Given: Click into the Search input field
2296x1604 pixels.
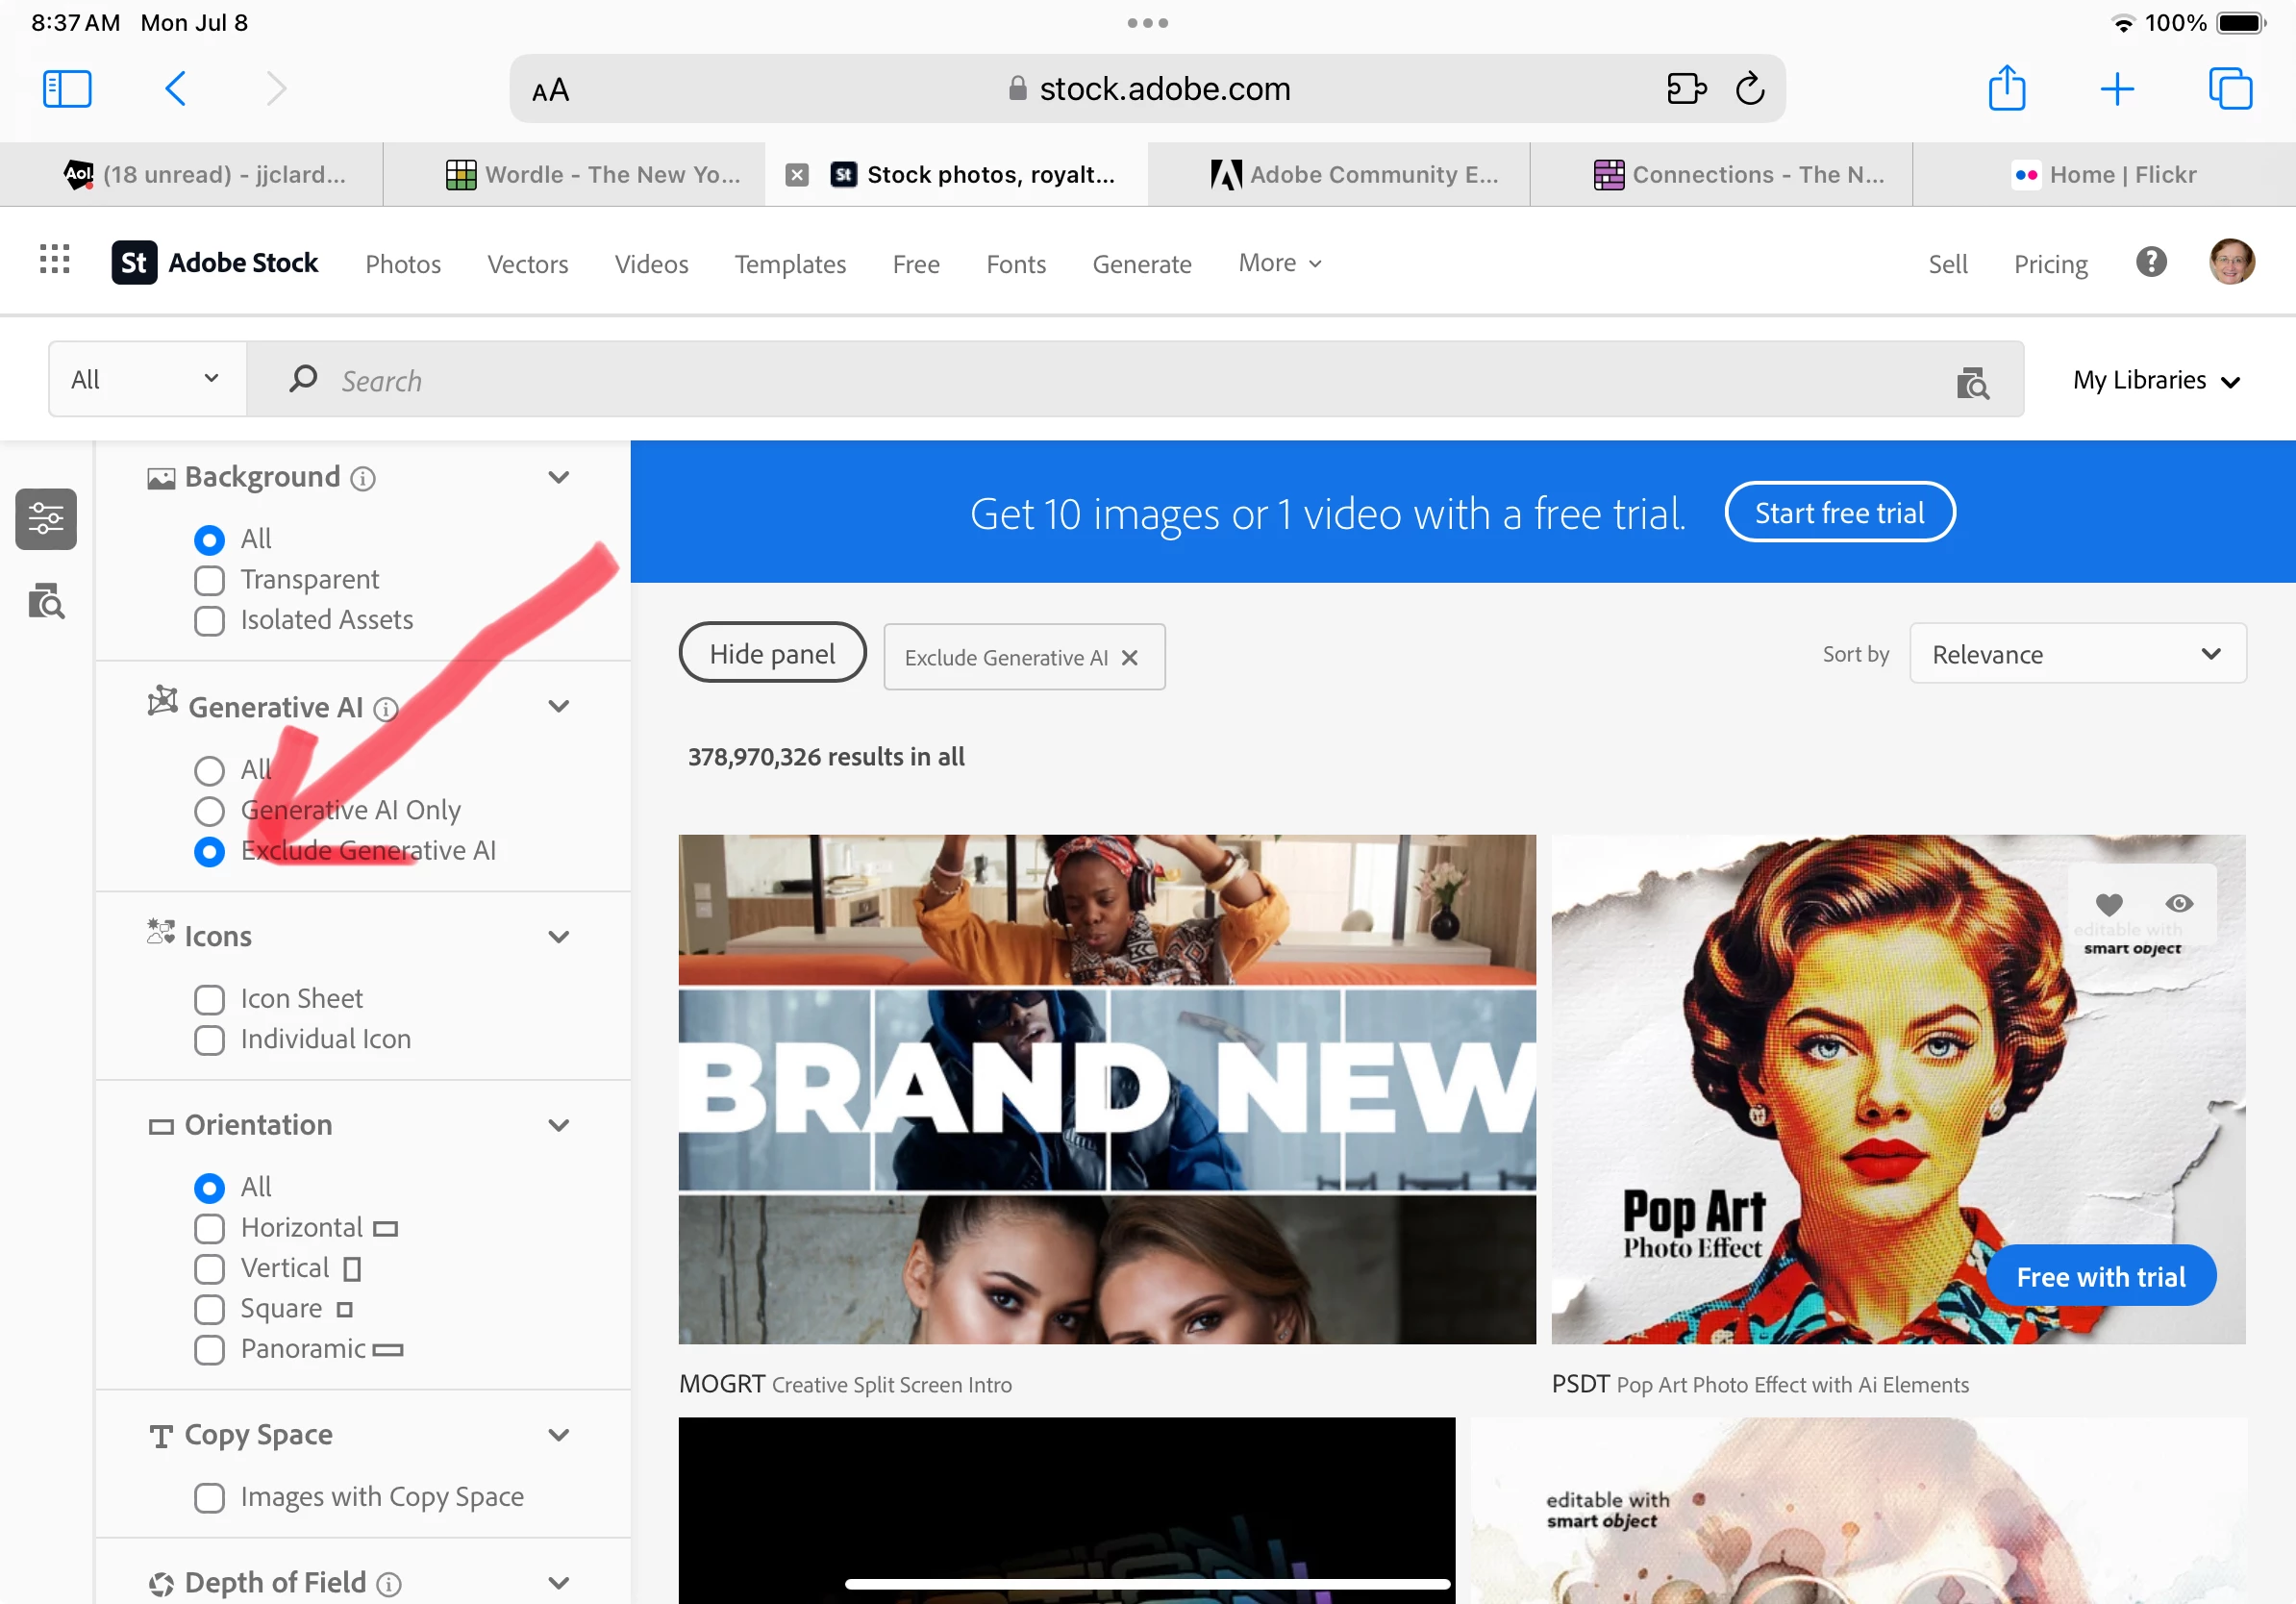Looking at the screenshot, I should 1100,380.
